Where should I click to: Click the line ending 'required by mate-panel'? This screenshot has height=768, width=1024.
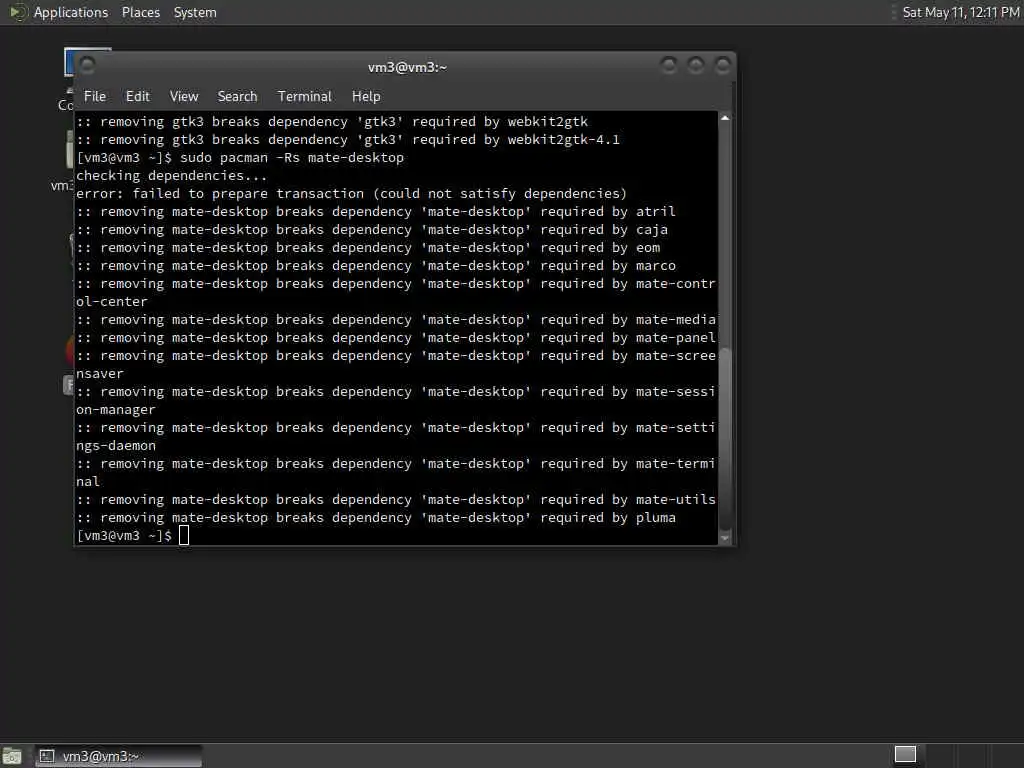point(396,338)
